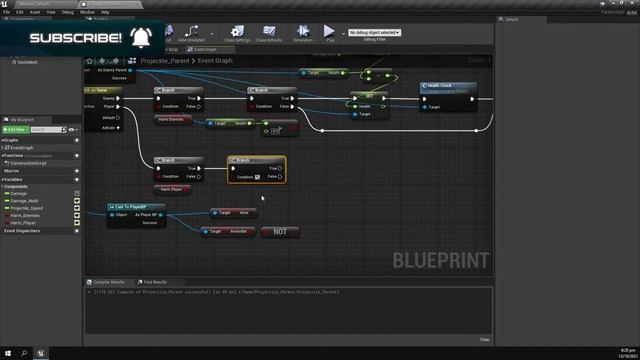640x360 pixels.
Task: Toggle Harm_Player variable editable eye
Action: (77, 223)
